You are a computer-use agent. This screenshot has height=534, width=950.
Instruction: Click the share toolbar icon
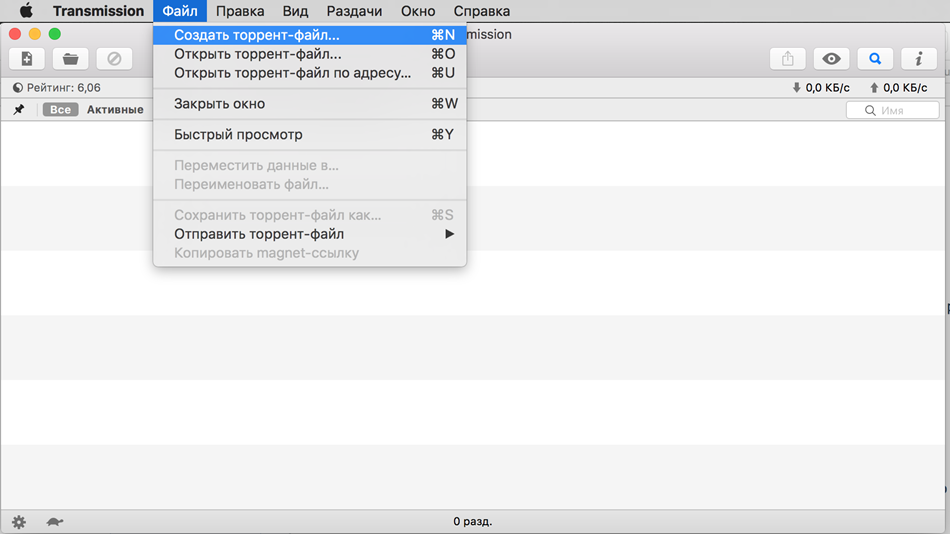point(788,59)
